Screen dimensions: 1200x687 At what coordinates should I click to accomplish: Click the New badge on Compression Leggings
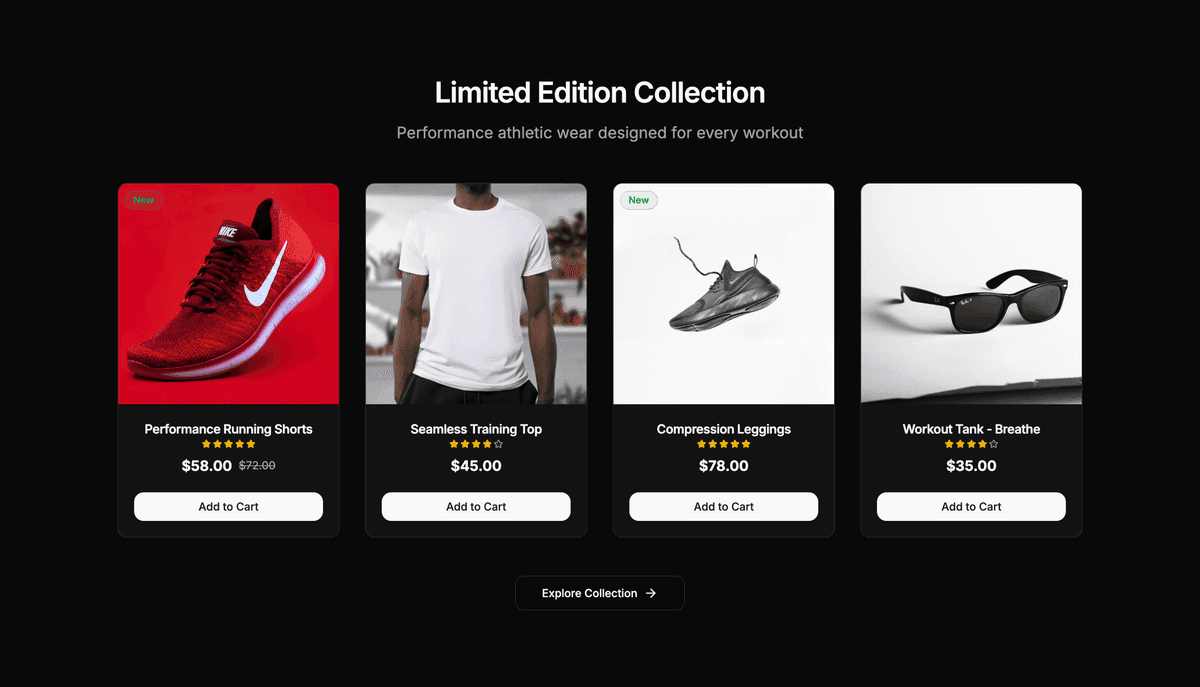click(x=638, y=200)
